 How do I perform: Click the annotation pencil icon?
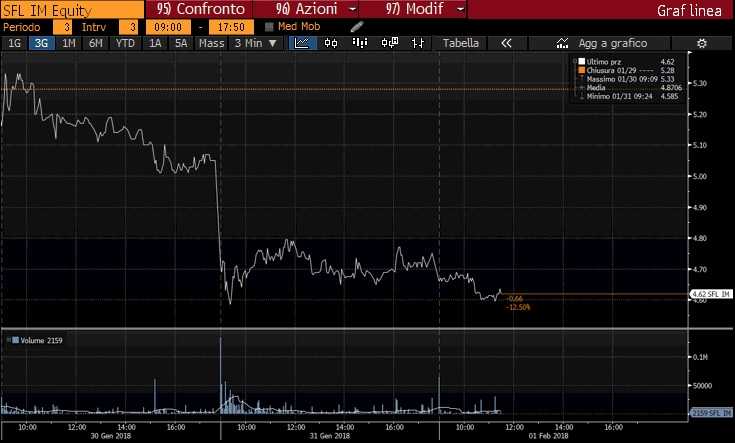coord(357,27)
